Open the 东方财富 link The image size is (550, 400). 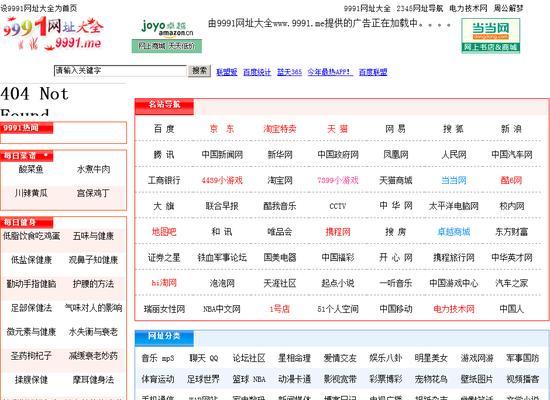tap(511, 232)
